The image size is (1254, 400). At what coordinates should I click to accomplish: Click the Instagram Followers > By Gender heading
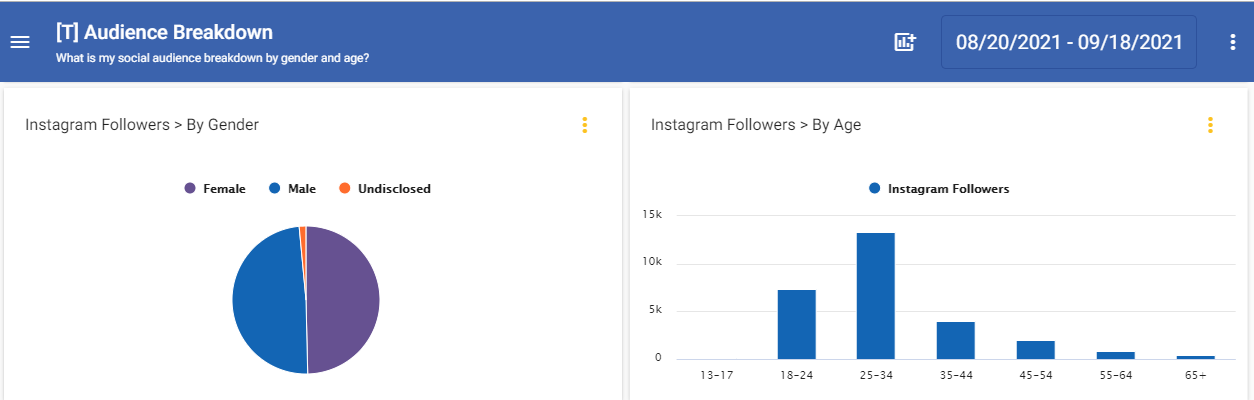pos(142,125)
